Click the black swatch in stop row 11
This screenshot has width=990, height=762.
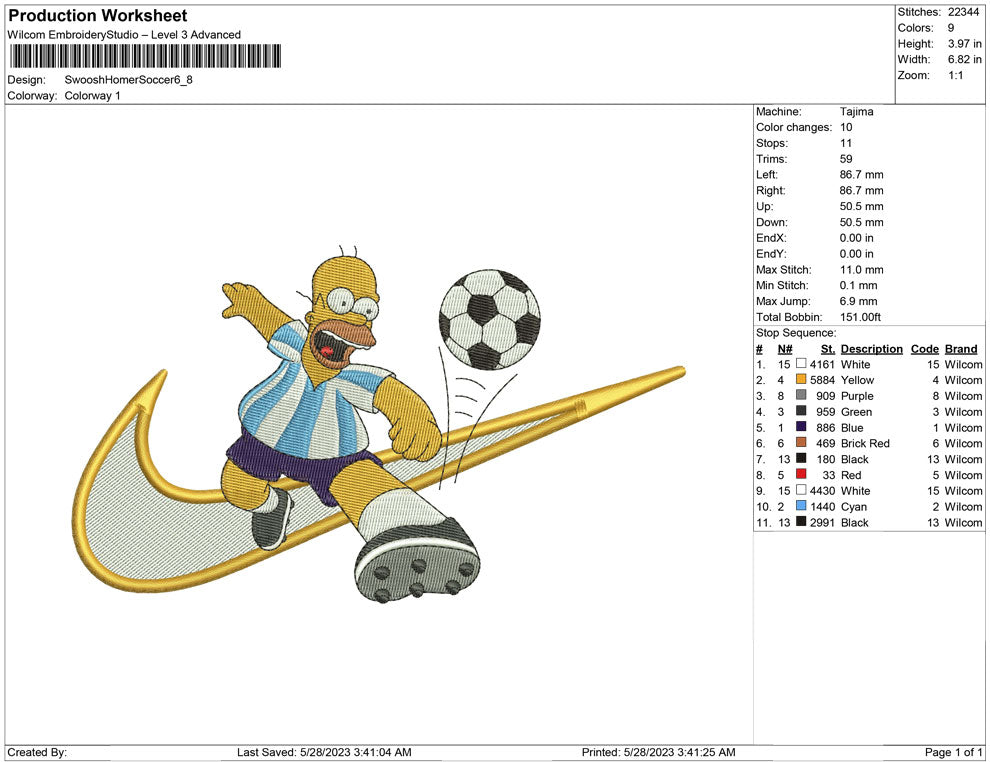click(801, 521)
